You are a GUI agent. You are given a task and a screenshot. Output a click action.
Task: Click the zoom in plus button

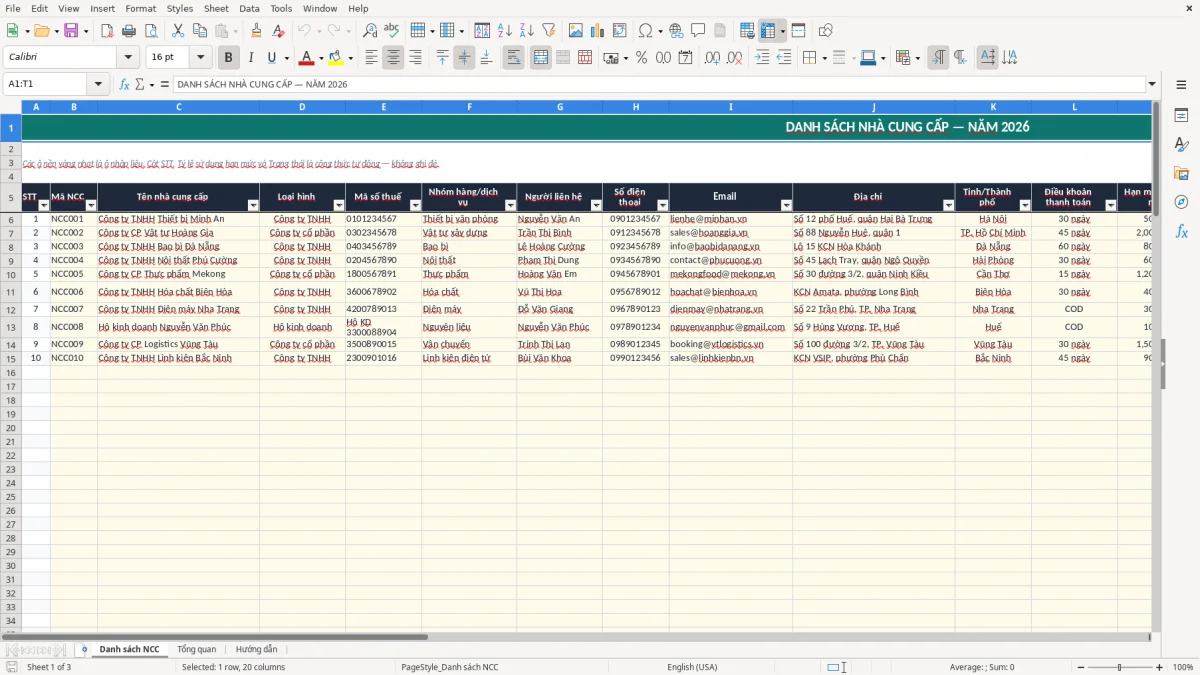[x=1160, y=667]
